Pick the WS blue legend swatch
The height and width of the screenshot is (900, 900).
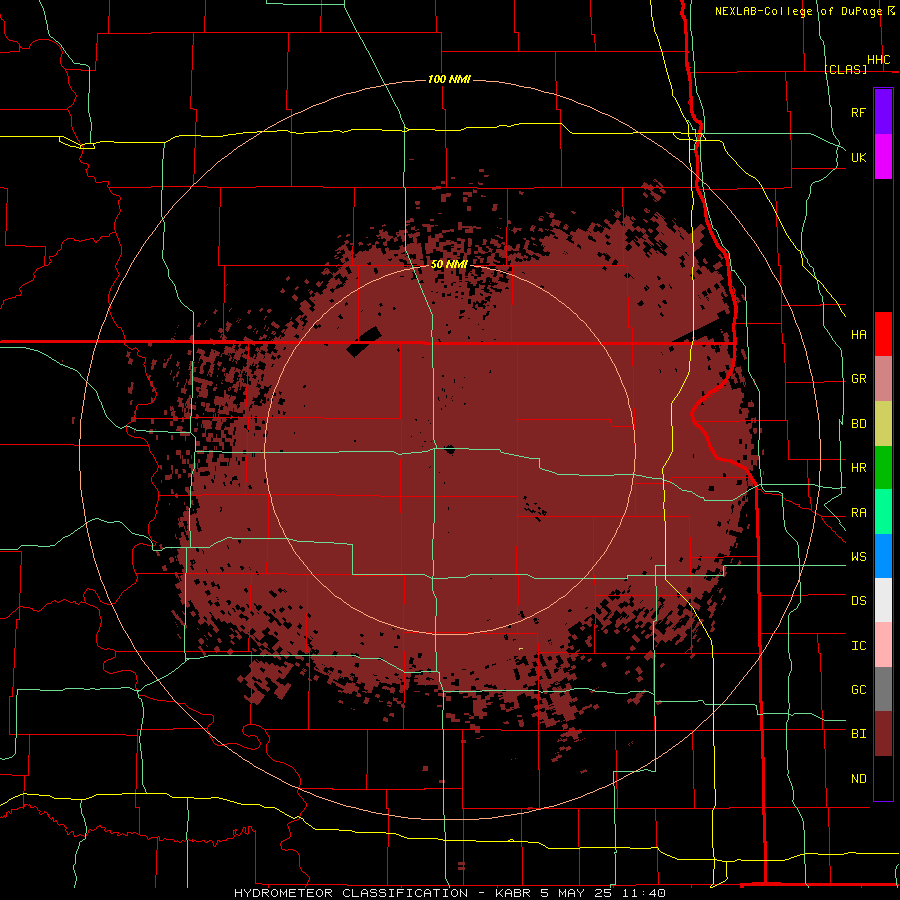click(883, 556)
